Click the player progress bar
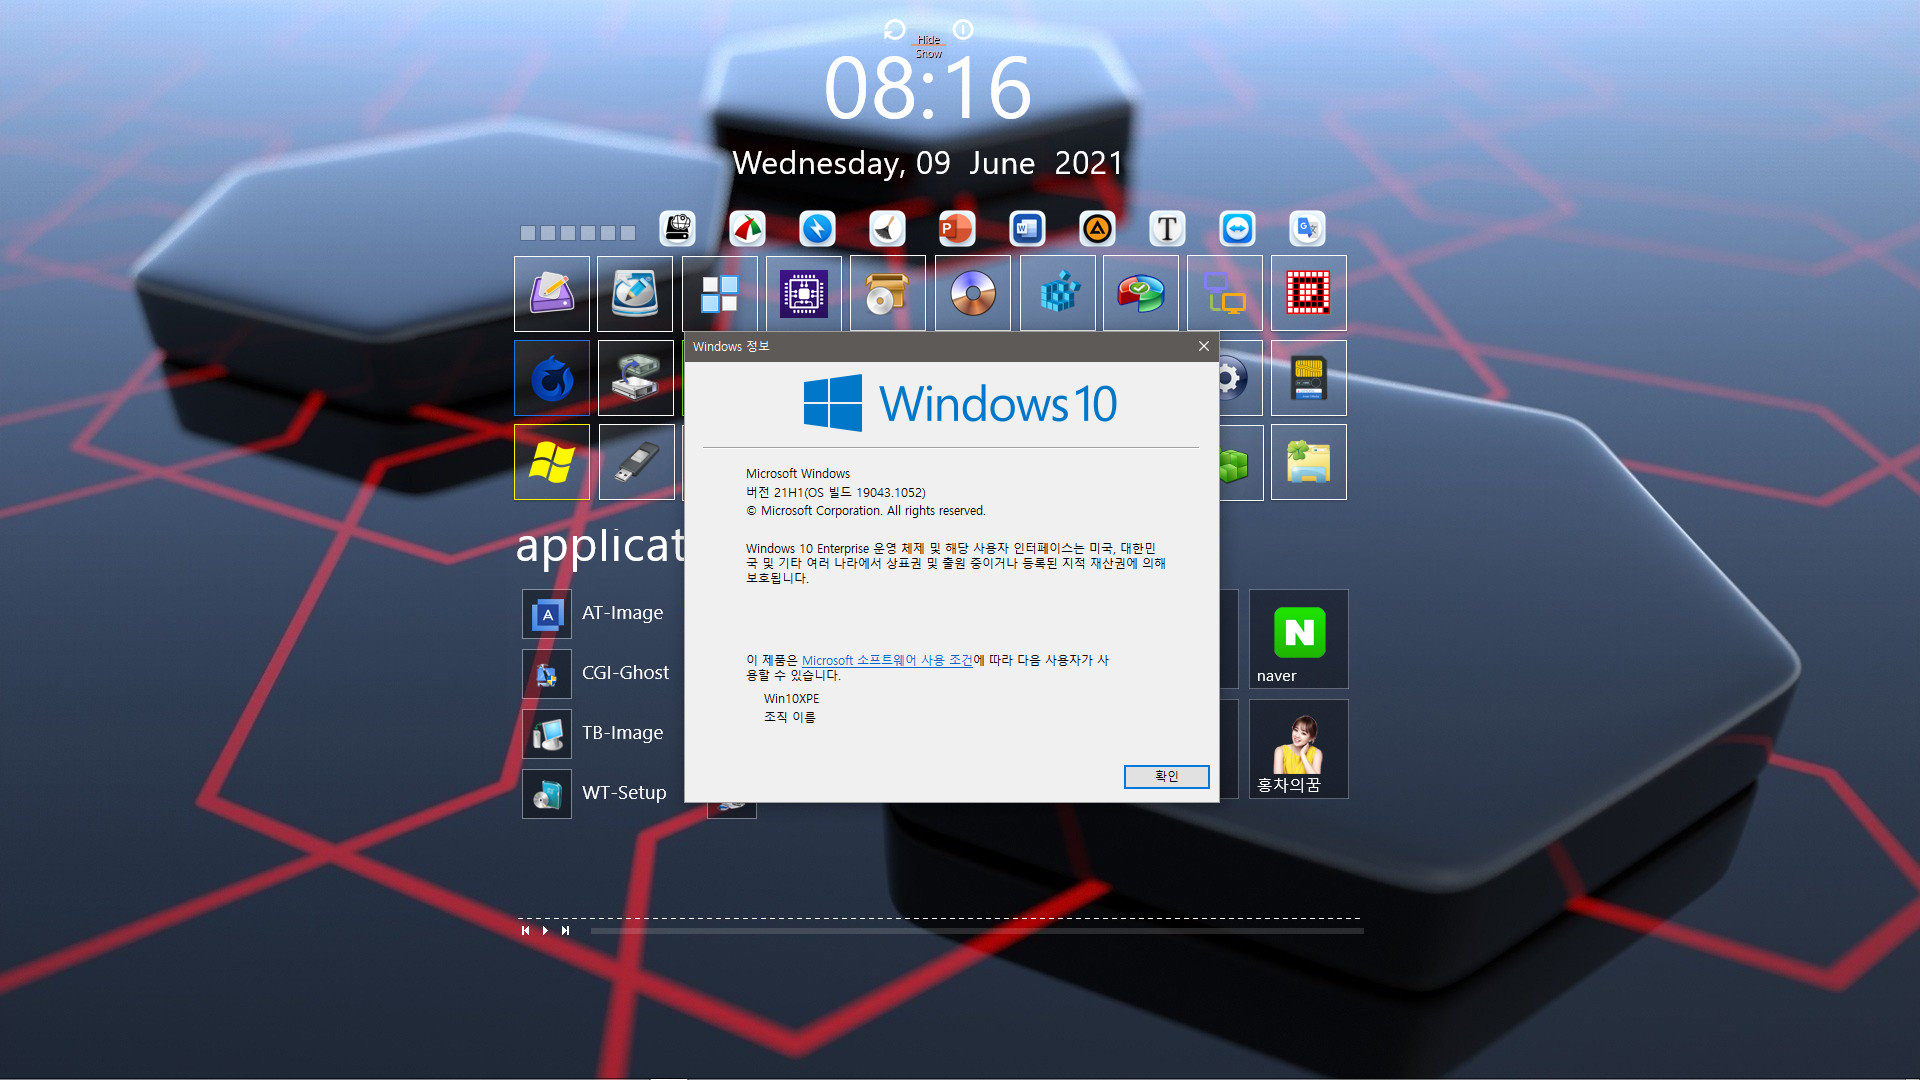 (977, 931)
